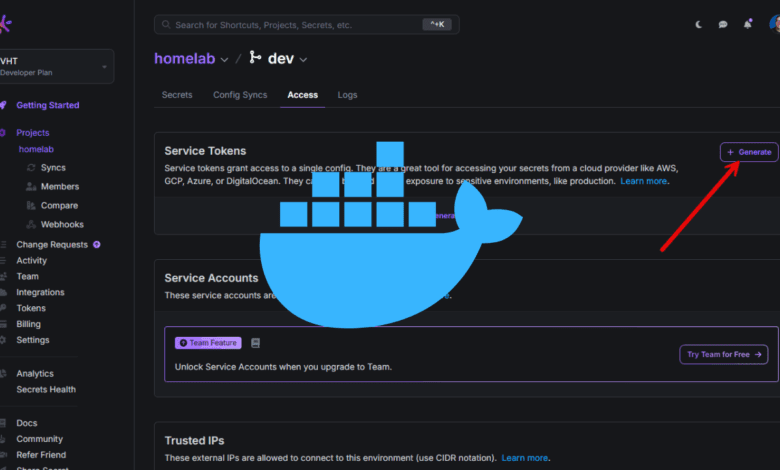Open Community in the sidebar

[40, 439]
